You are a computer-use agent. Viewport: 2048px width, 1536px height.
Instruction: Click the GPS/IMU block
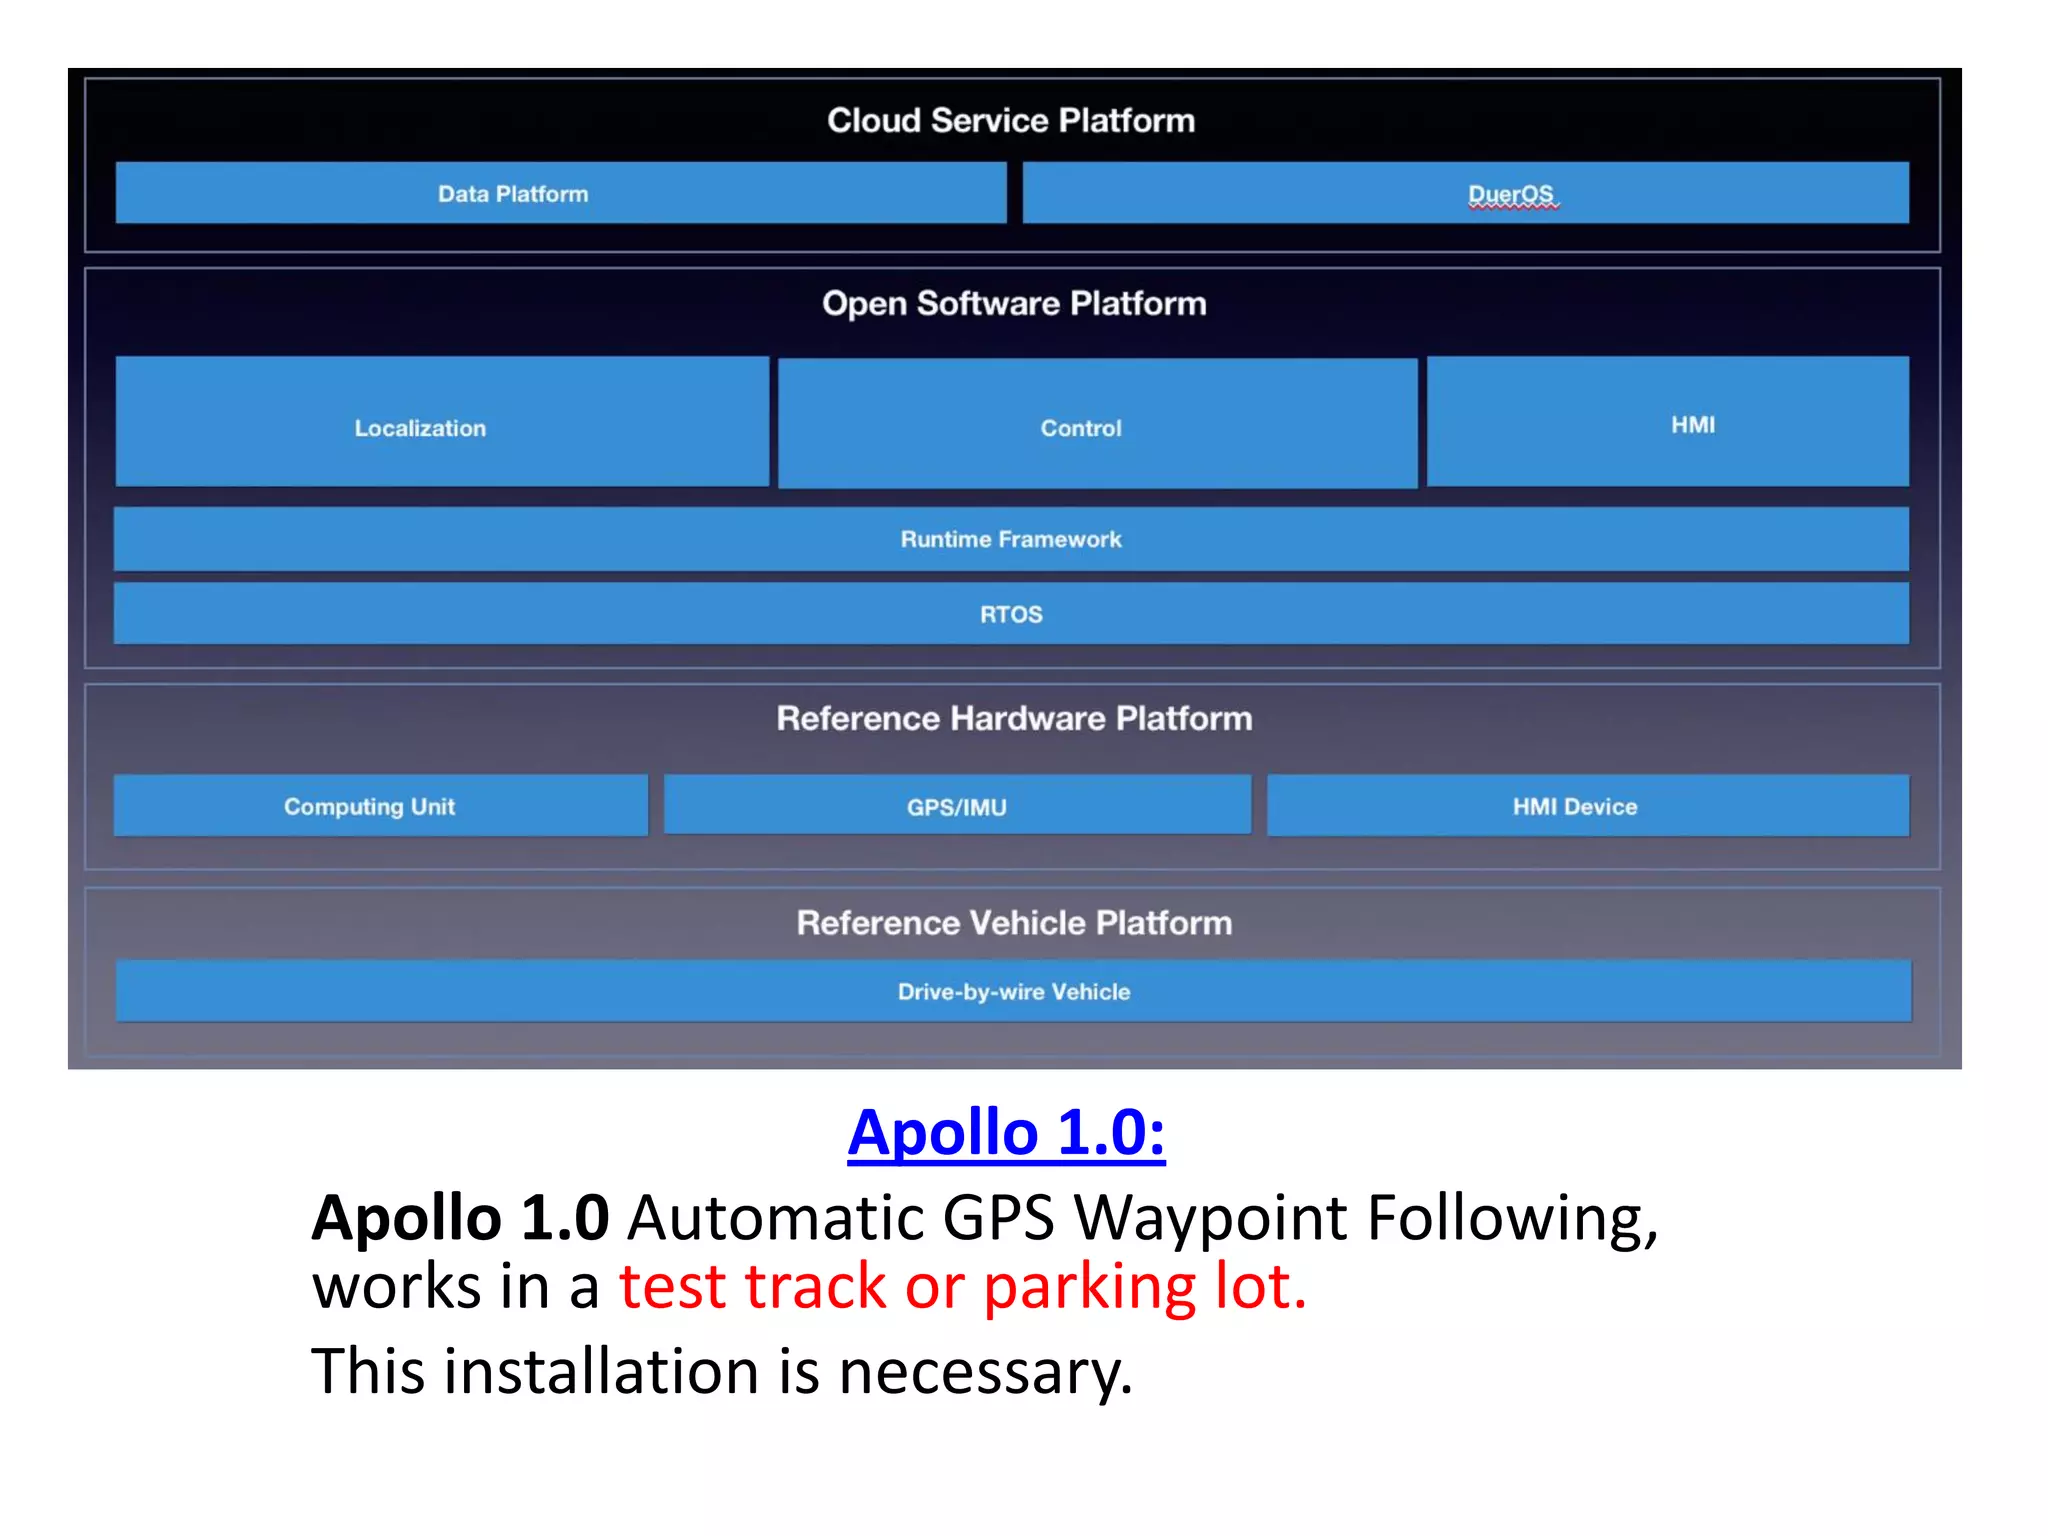pyautogui.click(x=957, y=805)
